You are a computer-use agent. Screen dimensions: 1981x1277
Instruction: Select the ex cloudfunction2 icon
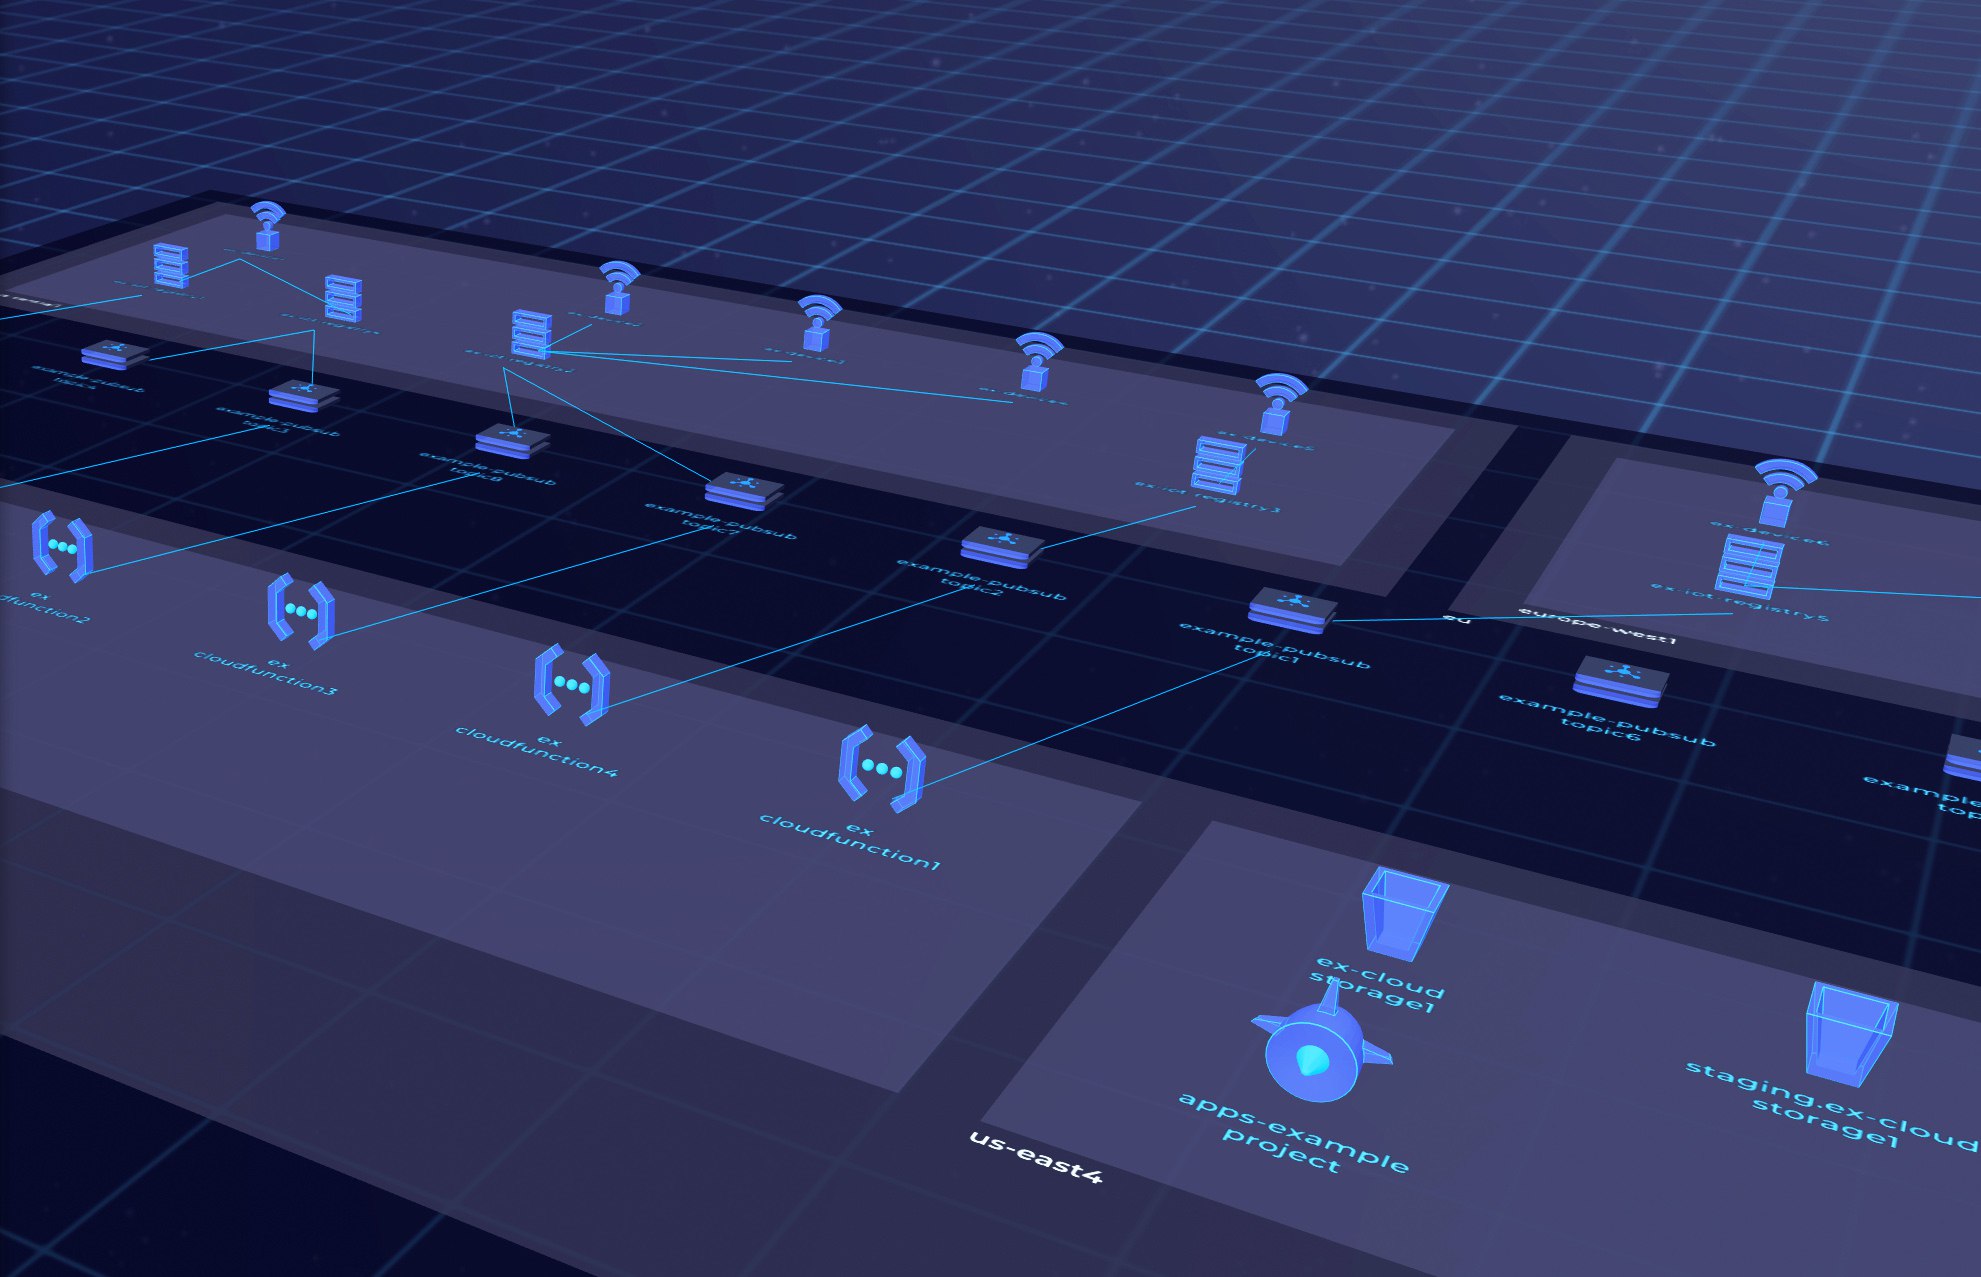pos(62,546)
